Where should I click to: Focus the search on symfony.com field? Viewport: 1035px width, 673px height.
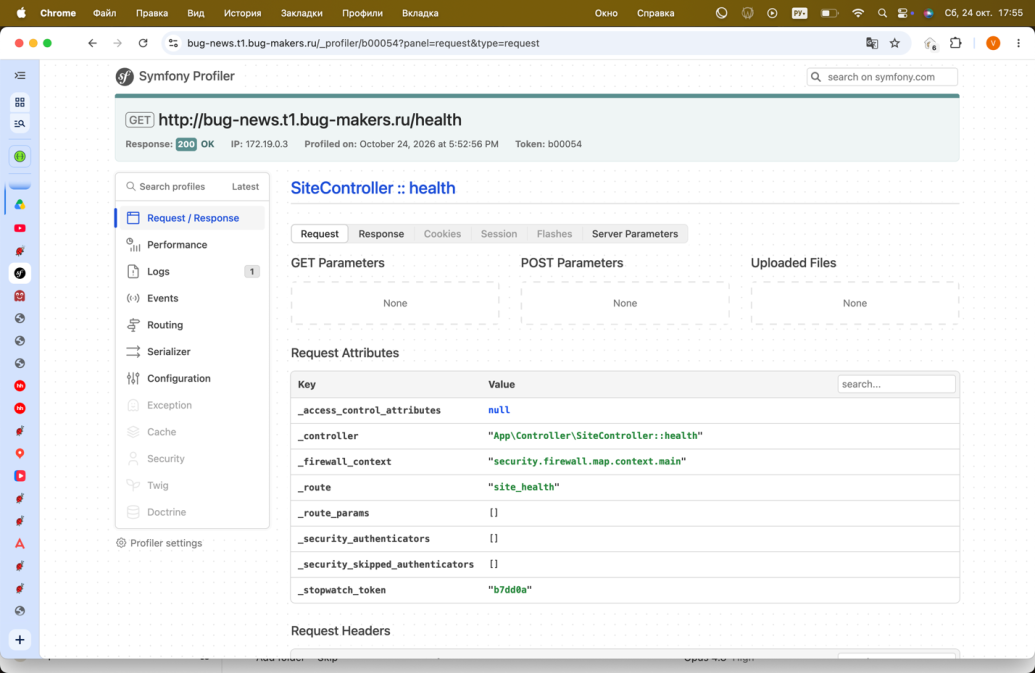(882, 77)
